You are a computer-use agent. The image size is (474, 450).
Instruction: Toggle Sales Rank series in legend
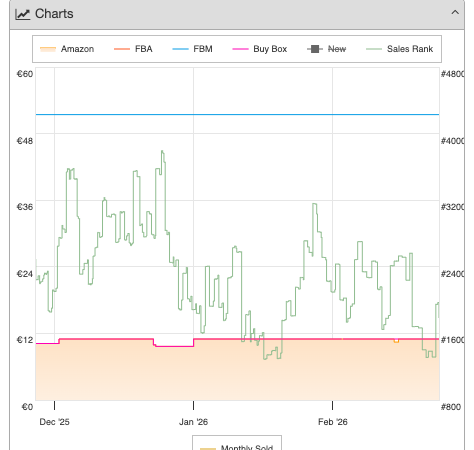[x=399, y=49]
